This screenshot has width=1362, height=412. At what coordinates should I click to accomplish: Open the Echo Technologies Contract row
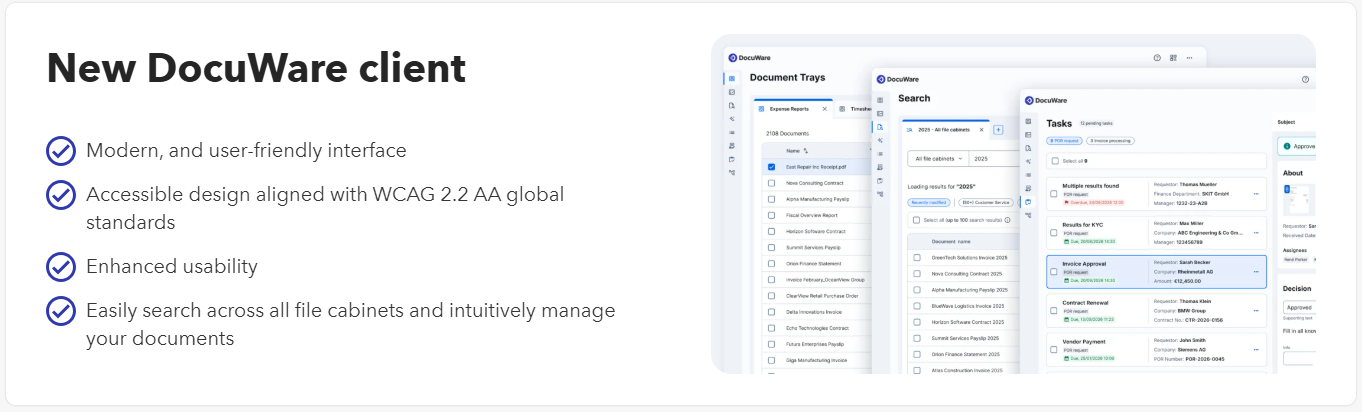pos(816,328)
